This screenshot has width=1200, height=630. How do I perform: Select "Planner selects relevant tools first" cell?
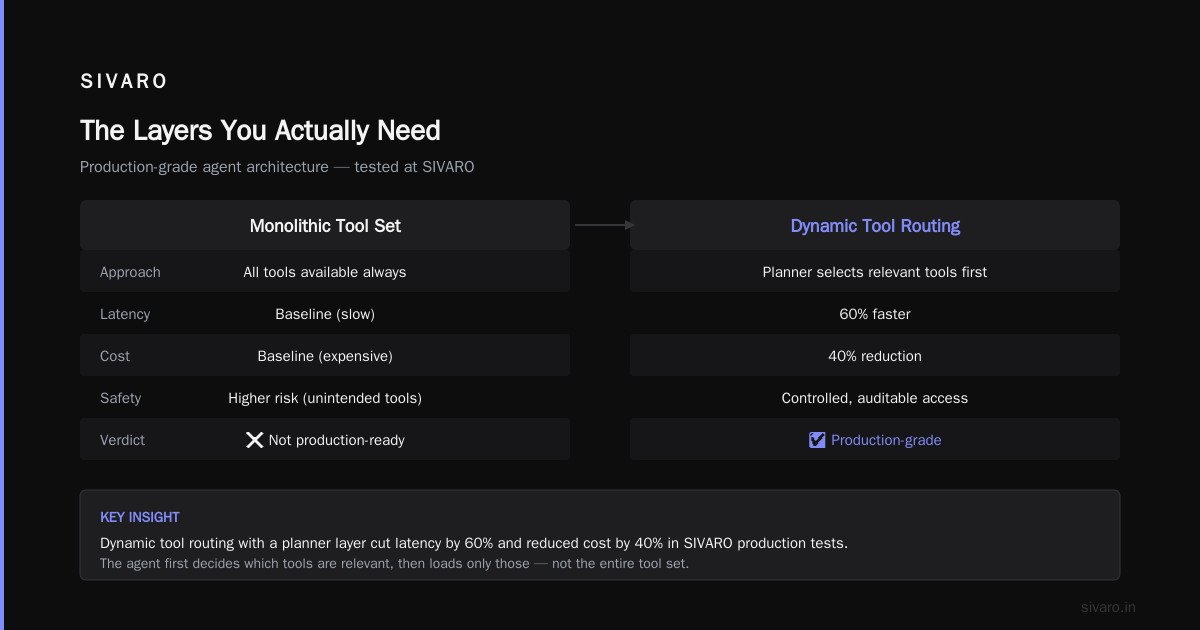(x=875, y=272)
